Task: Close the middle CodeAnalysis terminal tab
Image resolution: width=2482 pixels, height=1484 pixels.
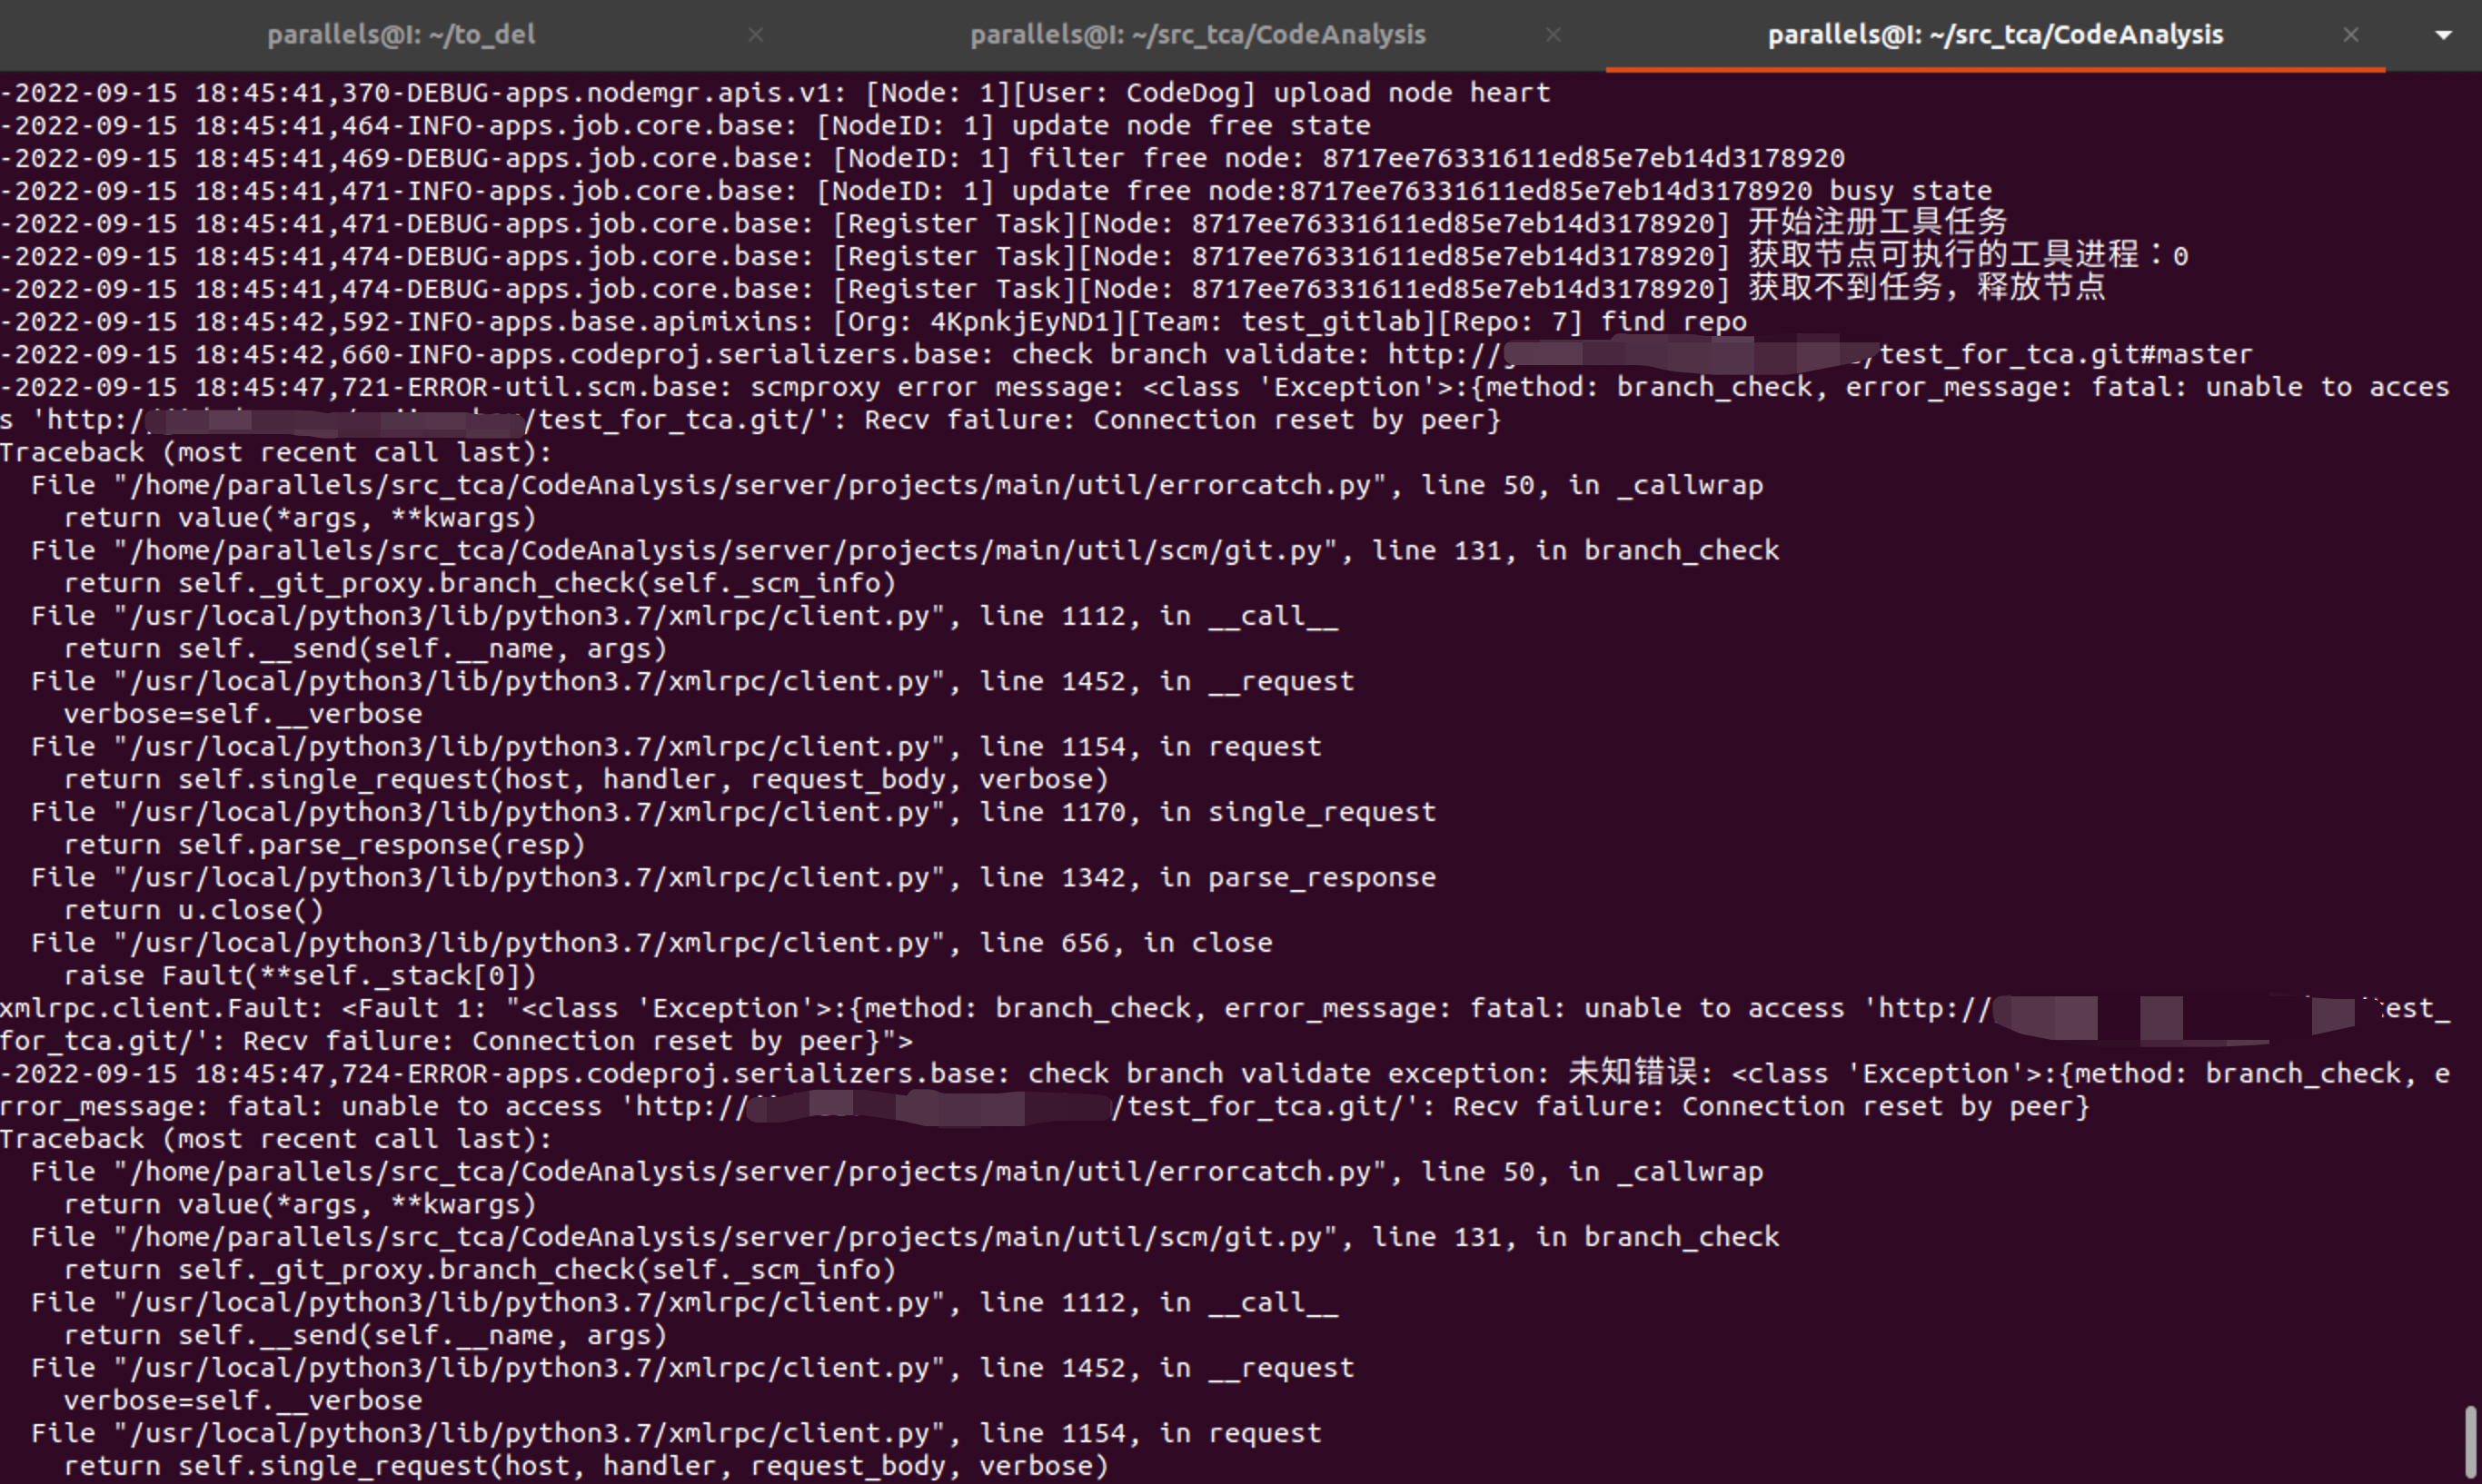Action: [x=1553, y=35]
